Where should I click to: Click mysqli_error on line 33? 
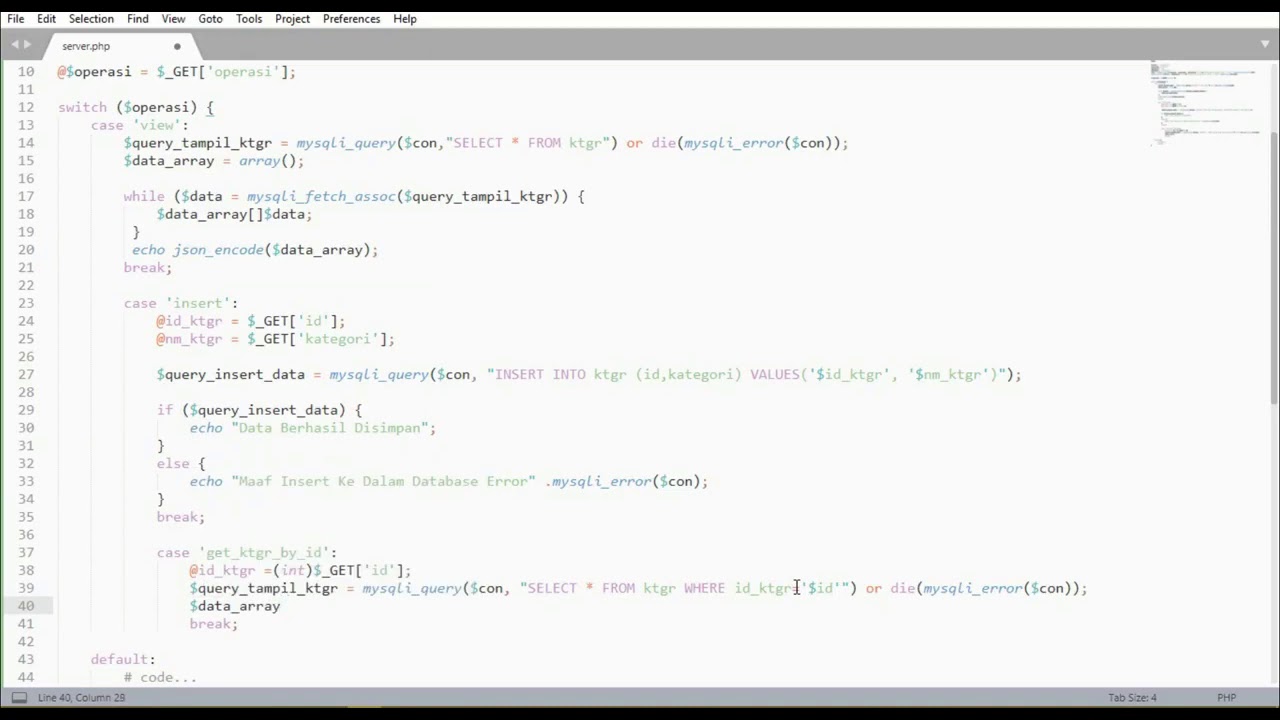(601, 481)
